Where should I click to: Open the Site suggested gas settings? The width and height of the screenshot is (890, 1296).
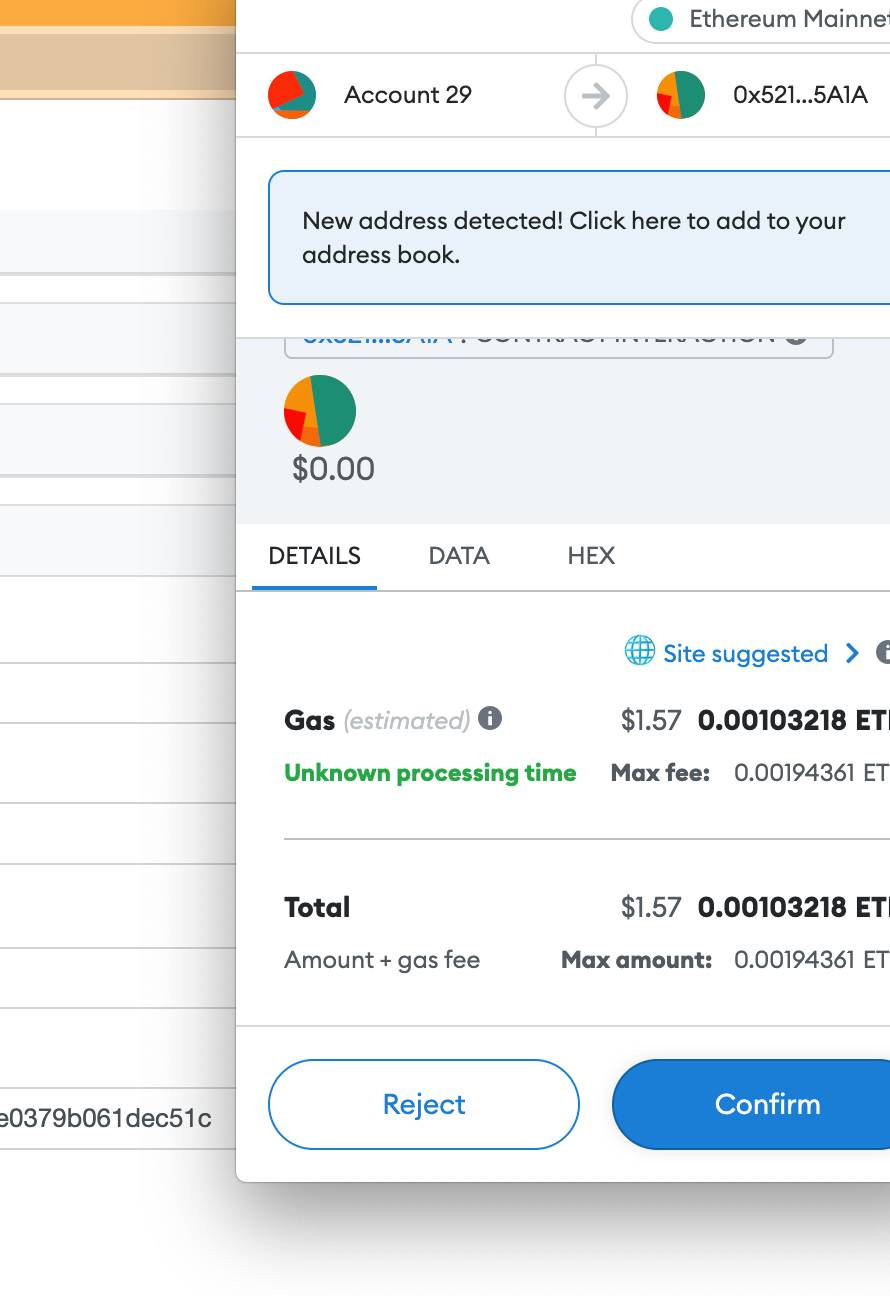coord(745,653)
